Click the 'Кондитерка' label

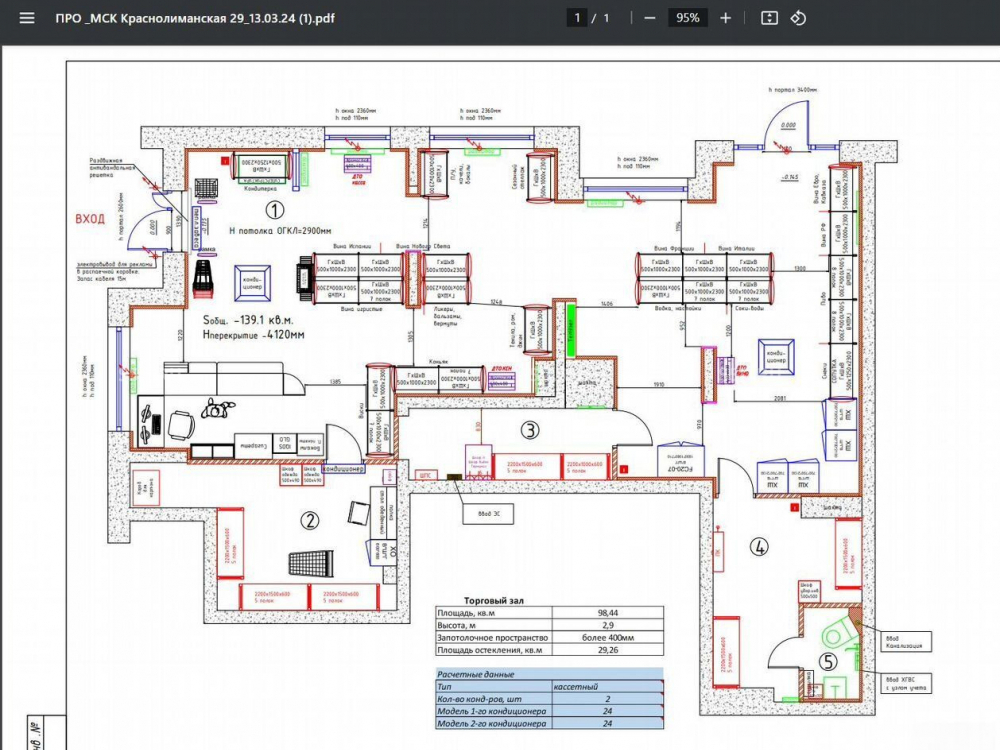261,189
